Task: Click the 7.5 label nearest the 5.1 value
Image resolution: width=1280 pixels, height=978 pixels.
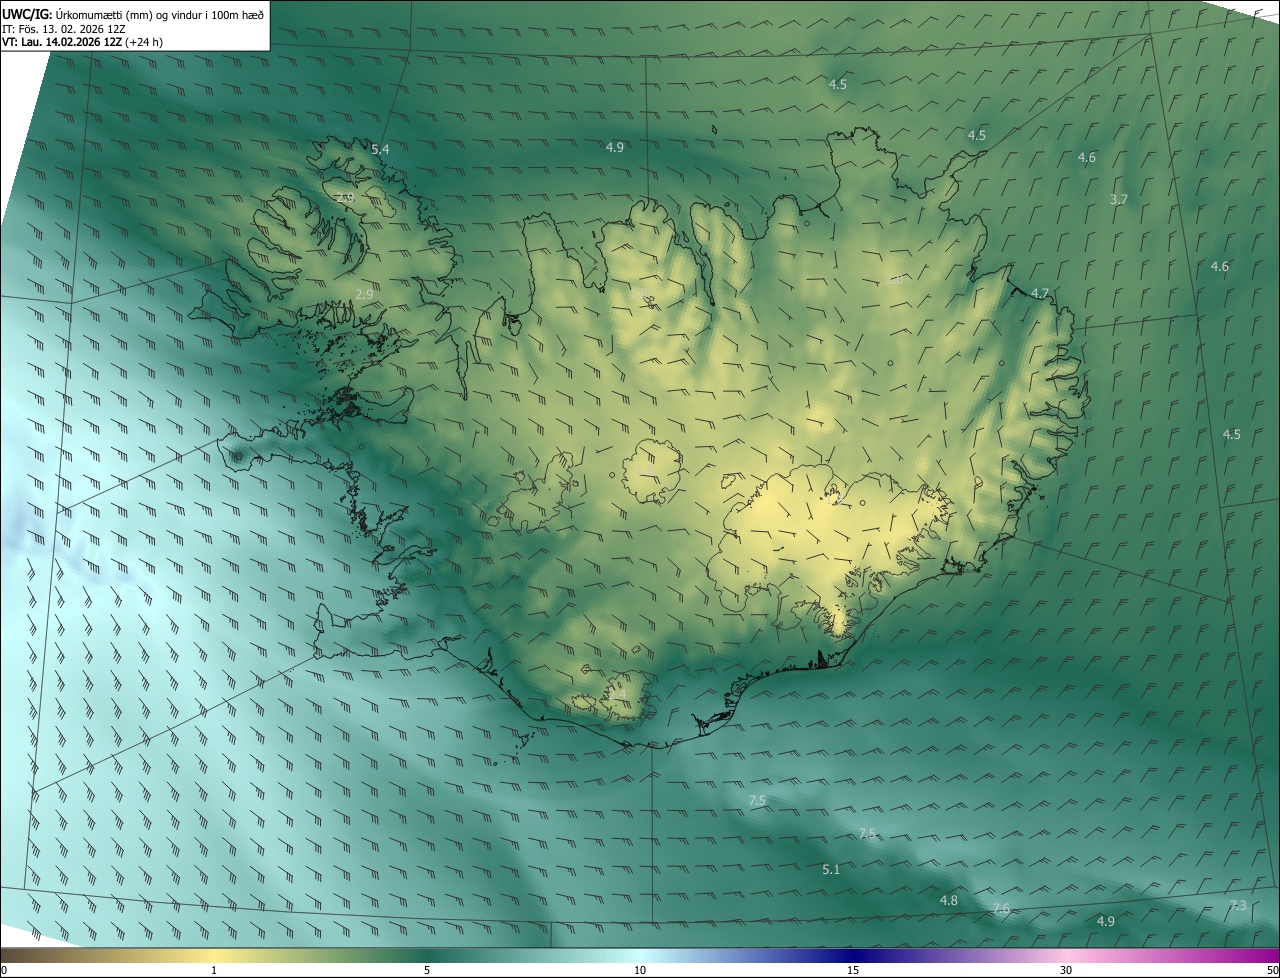Action: click(x=867, y=833)
